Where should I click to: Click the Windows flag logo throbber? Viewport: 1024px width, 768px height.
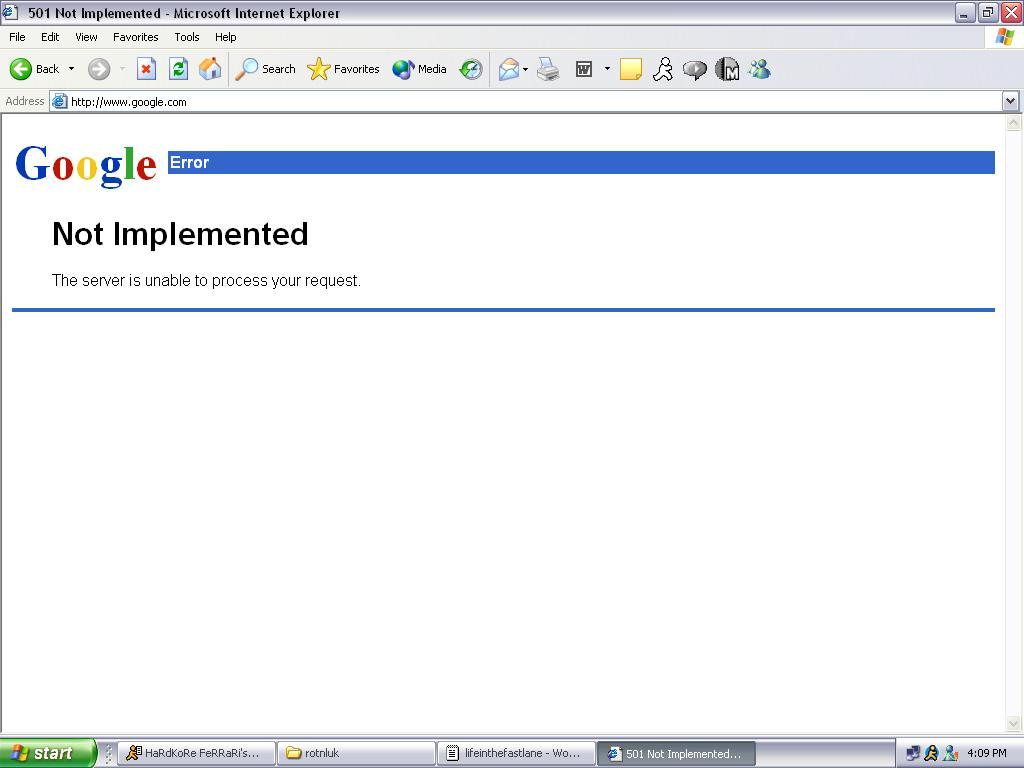click(x=1005, y=37)
